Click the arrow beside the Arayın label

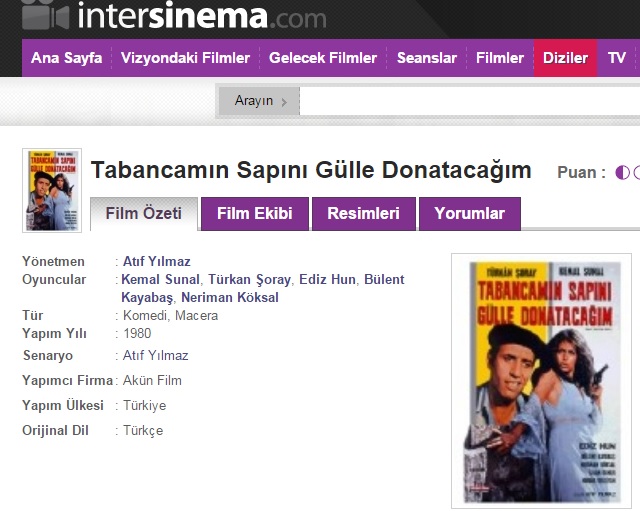tap(284, 102)
